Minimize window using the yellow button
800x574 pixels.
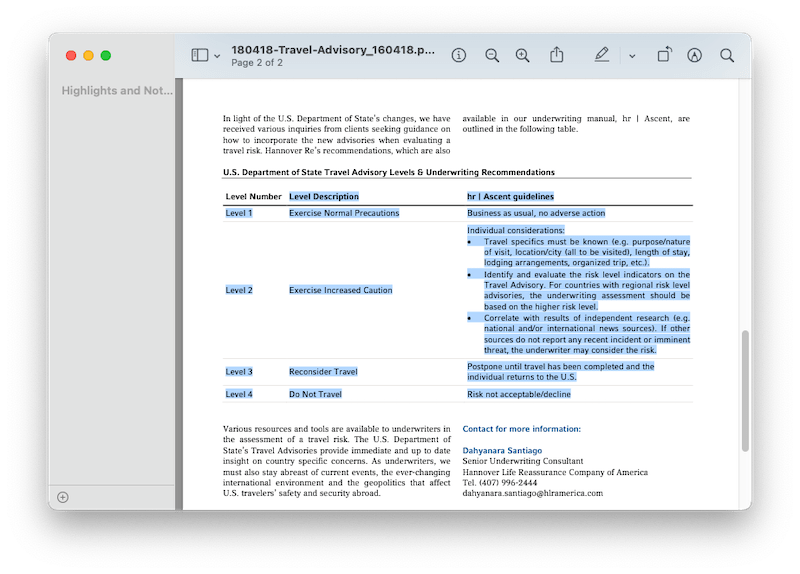pyautogui.click(x=88, y=56)
